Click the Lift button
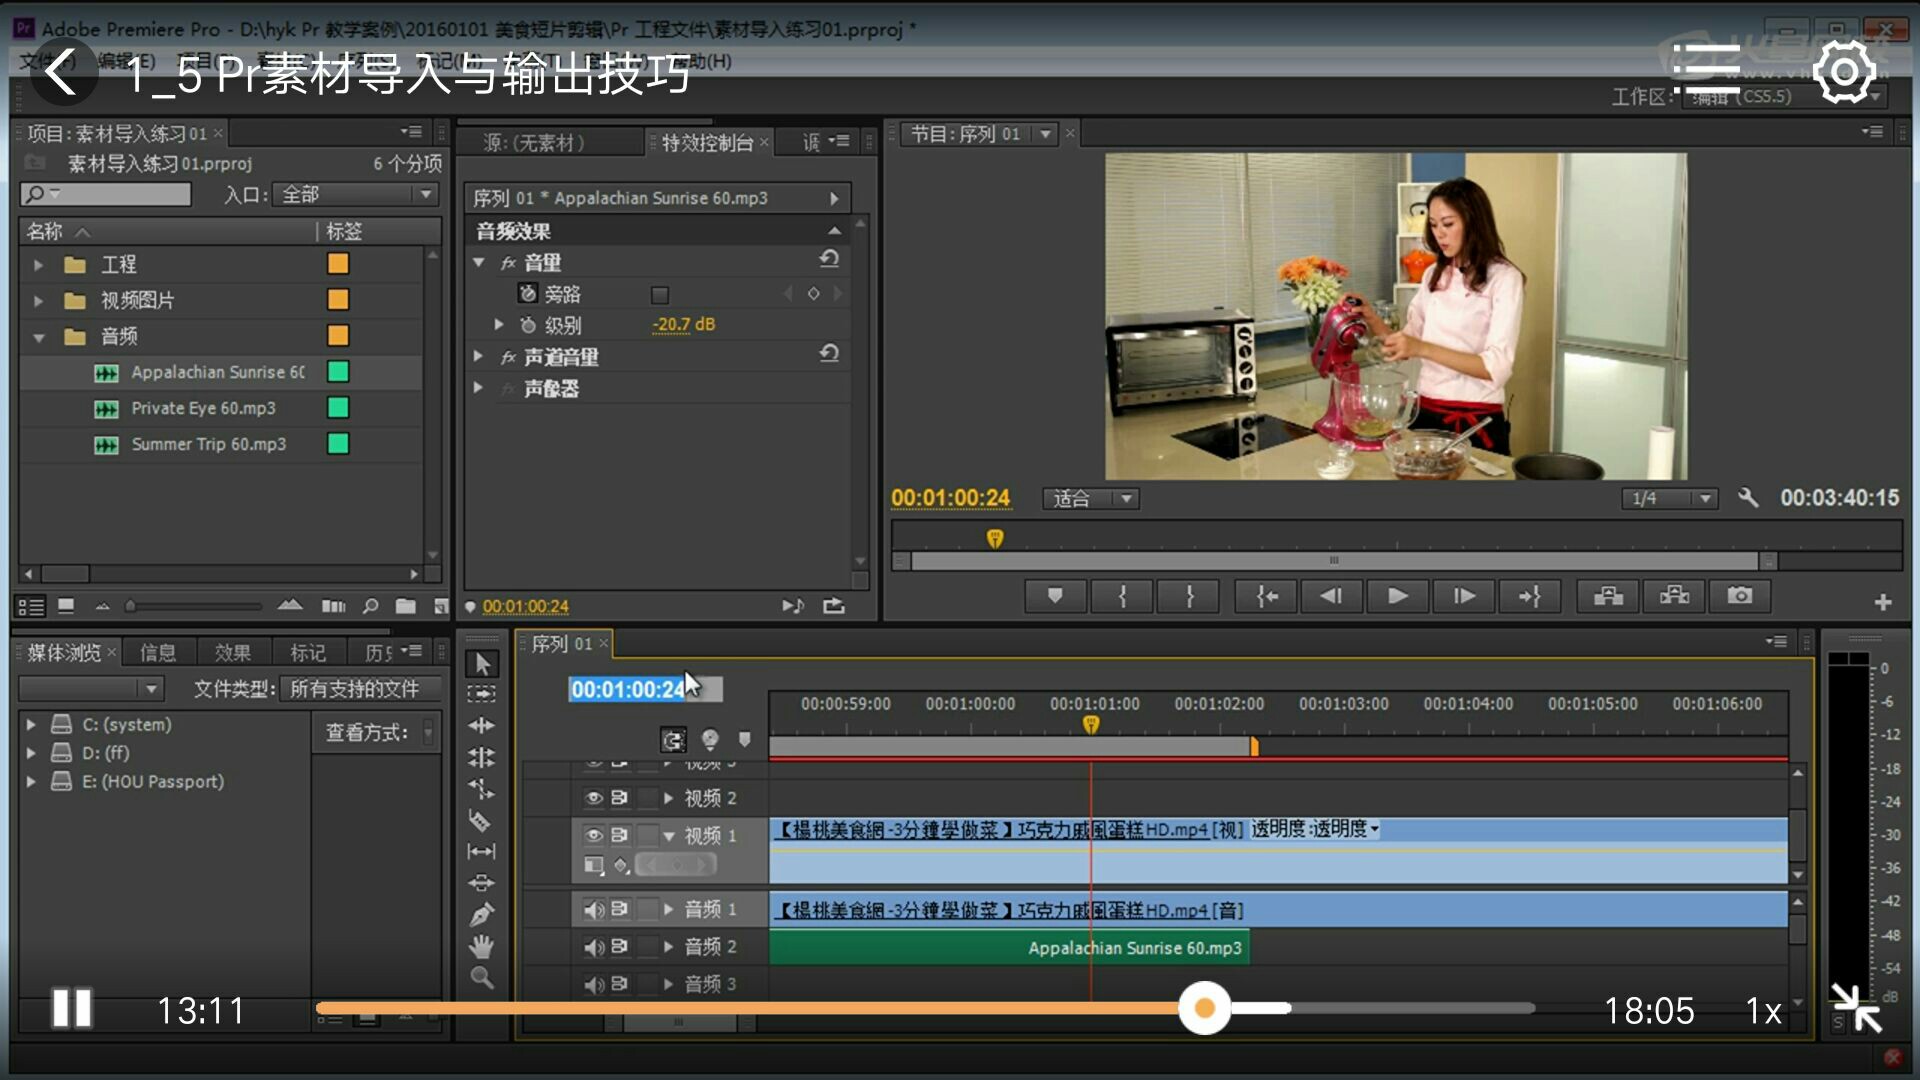 pyautogui.click(x=1608, y=597)
